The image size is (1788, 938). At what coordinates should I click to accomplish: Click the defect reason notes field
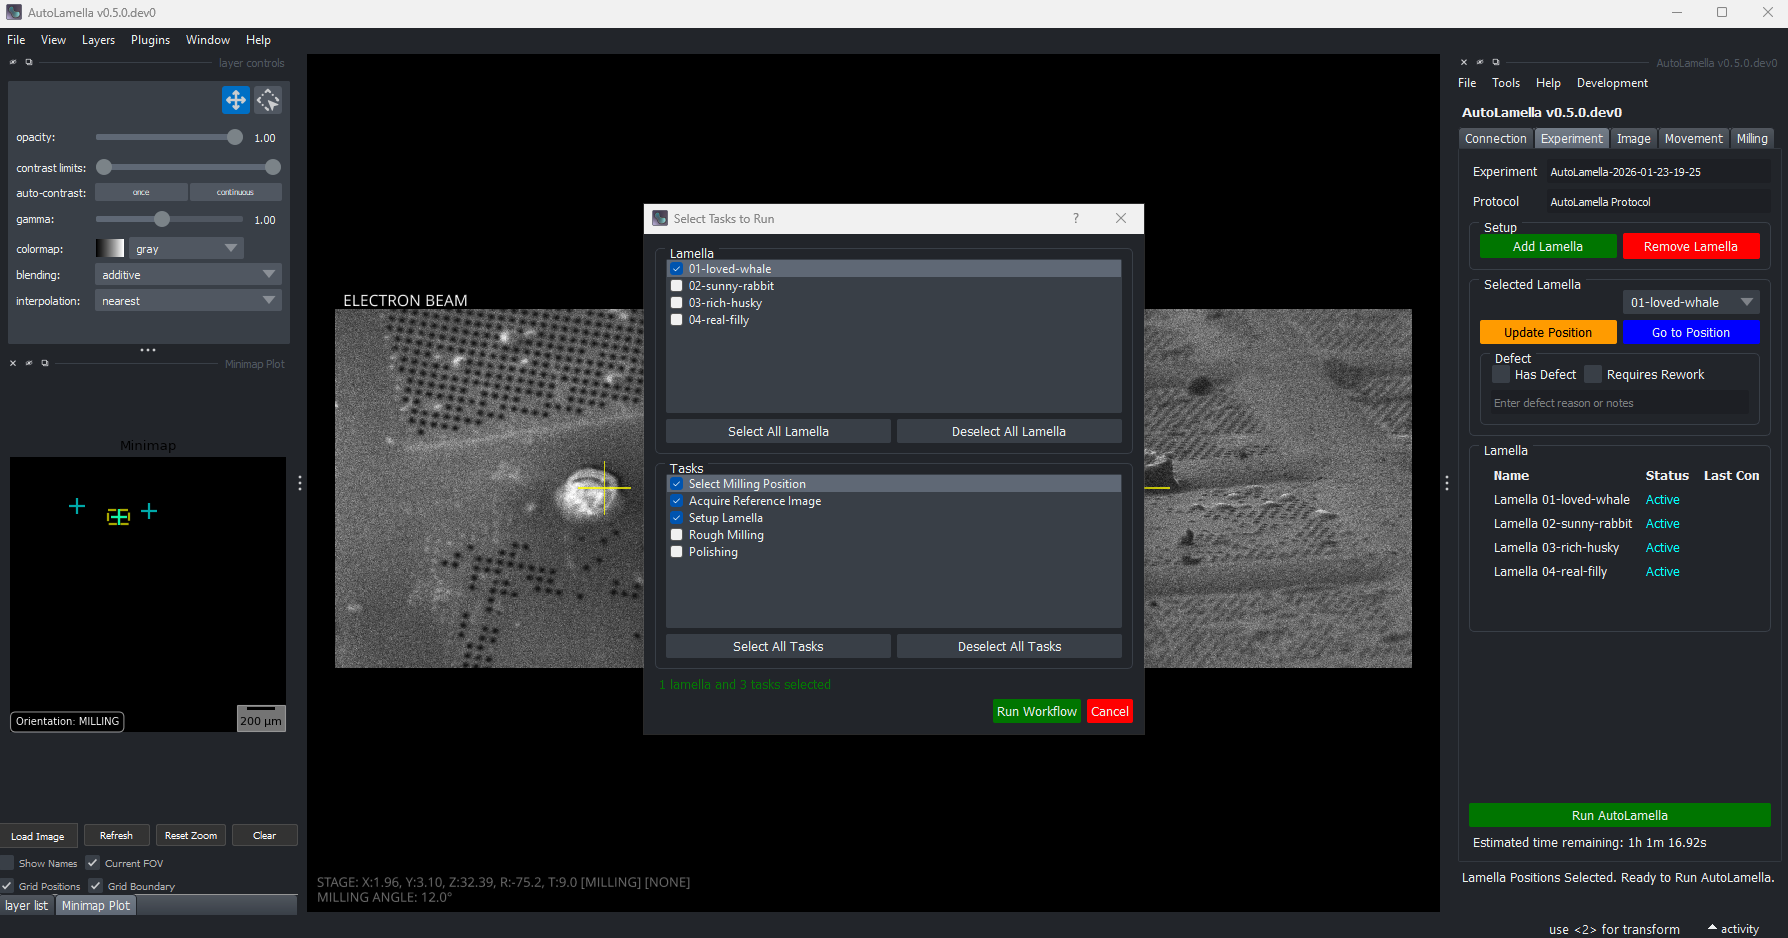pos(1618,403)
